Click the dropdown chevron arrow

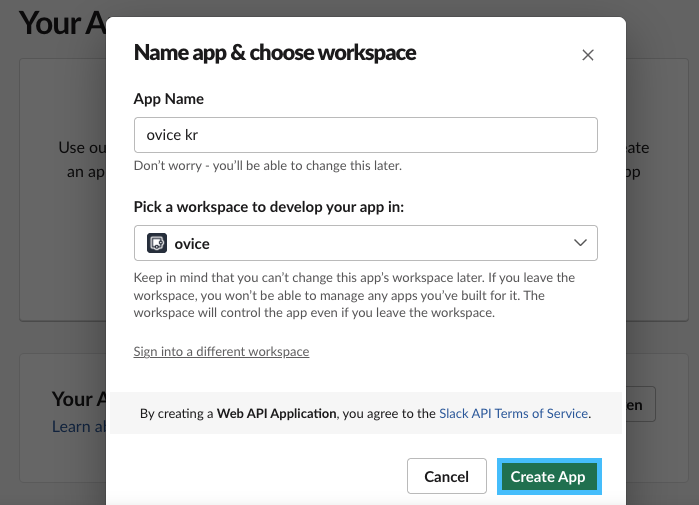(580, 243)
